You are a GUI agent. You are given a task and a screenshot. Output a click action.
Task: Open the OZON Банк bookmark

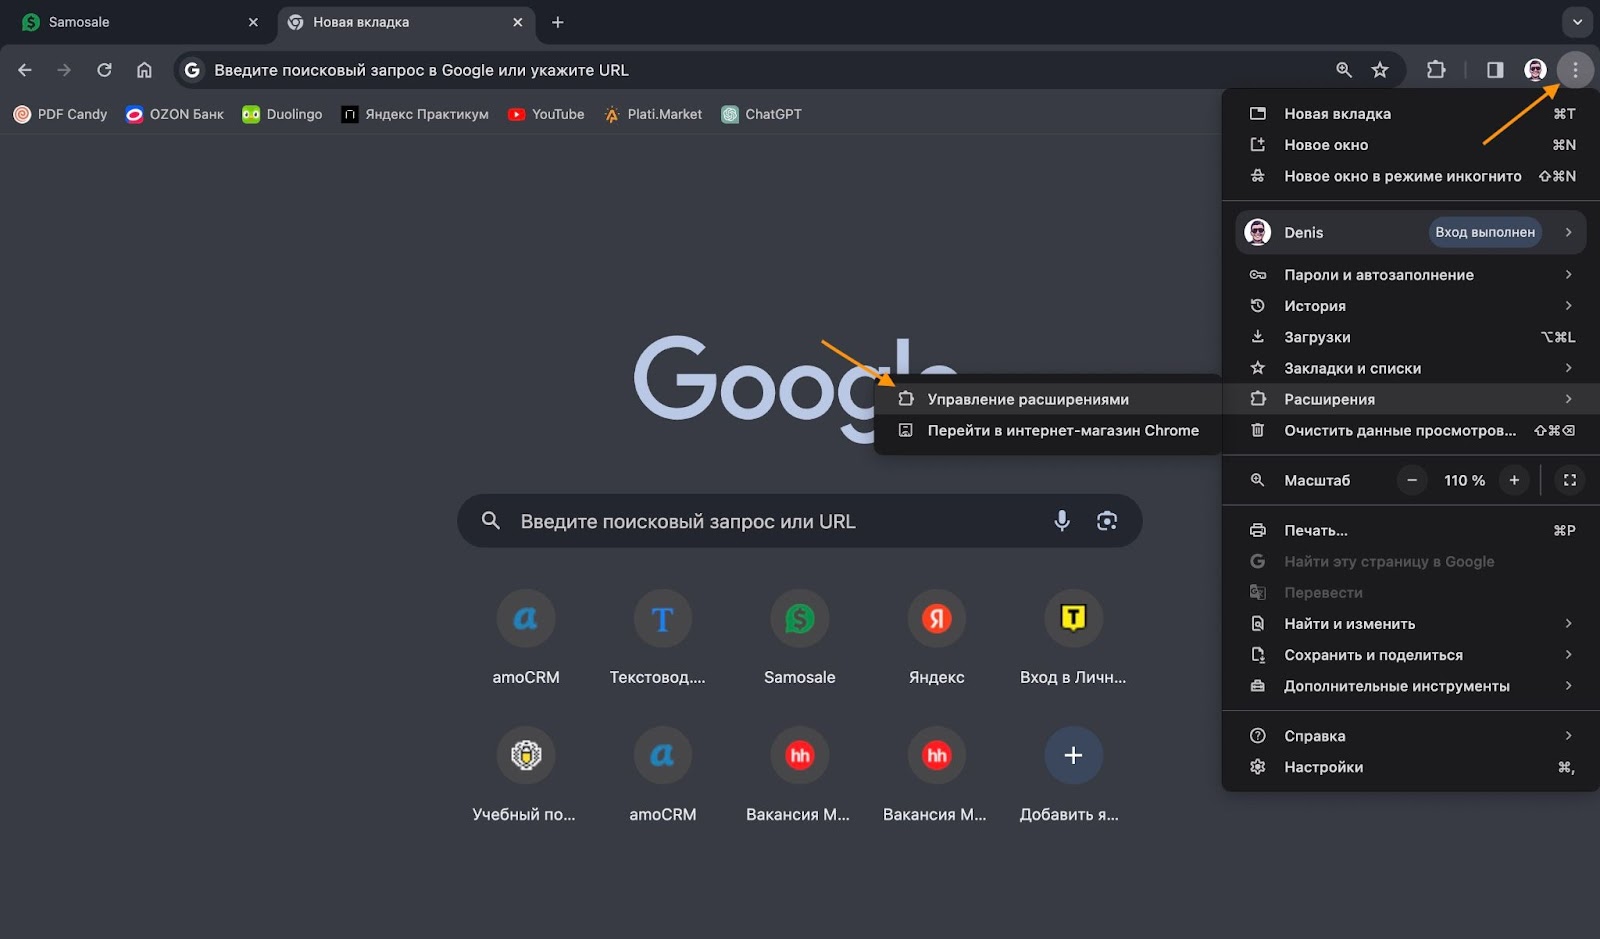coord(174,114)
